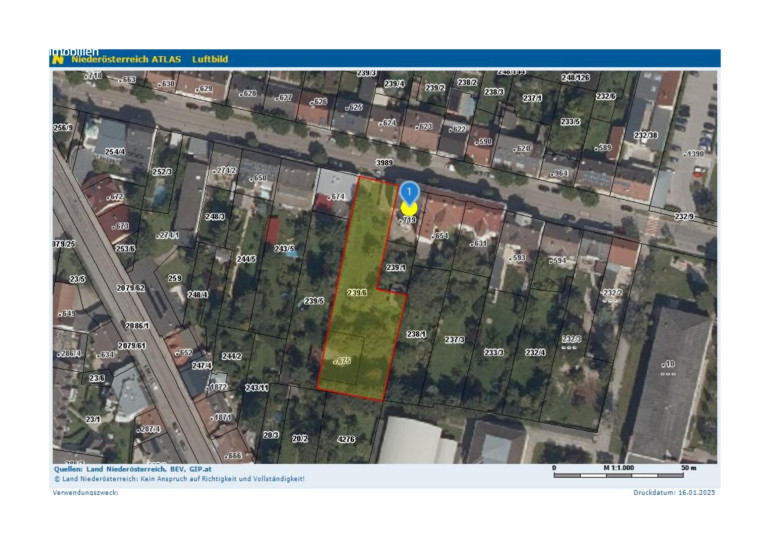Select road parcel labeled 2086/1
The image size is (770, 545).
coord(137,326)
